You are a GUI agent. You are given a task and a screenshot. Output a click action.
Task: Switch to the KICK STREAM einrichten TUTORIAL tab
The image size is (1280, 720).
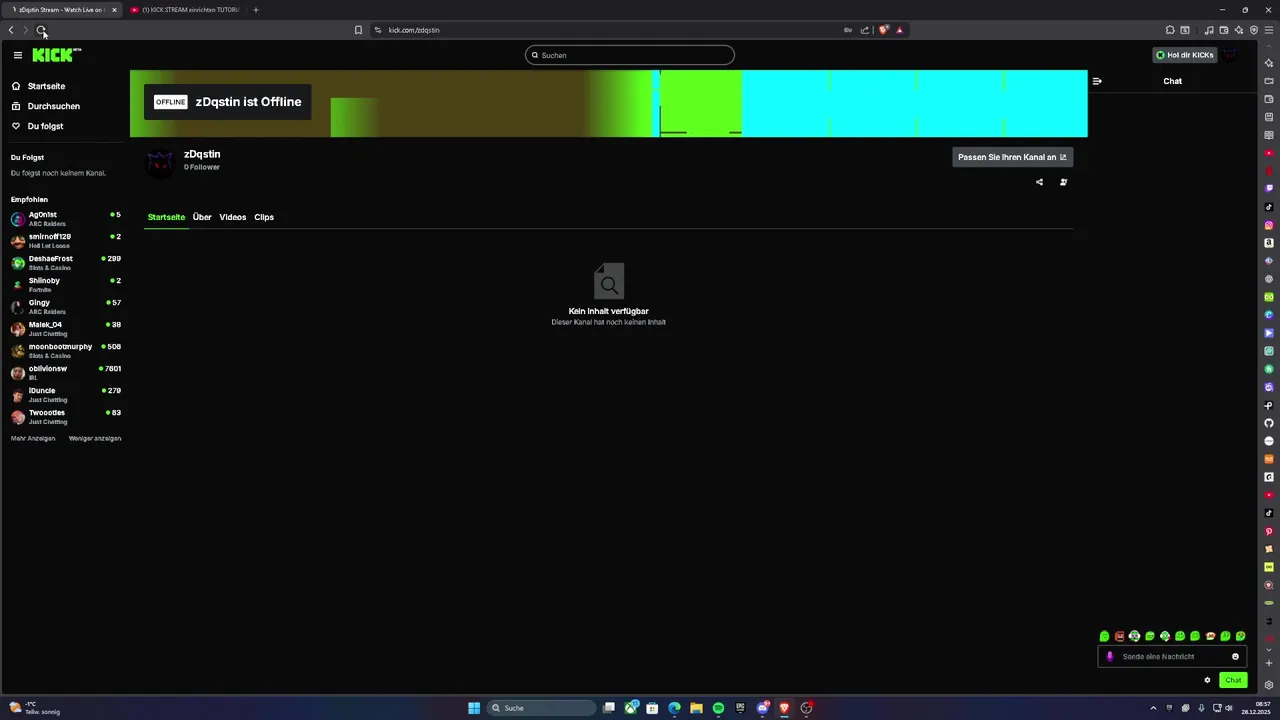185,10
